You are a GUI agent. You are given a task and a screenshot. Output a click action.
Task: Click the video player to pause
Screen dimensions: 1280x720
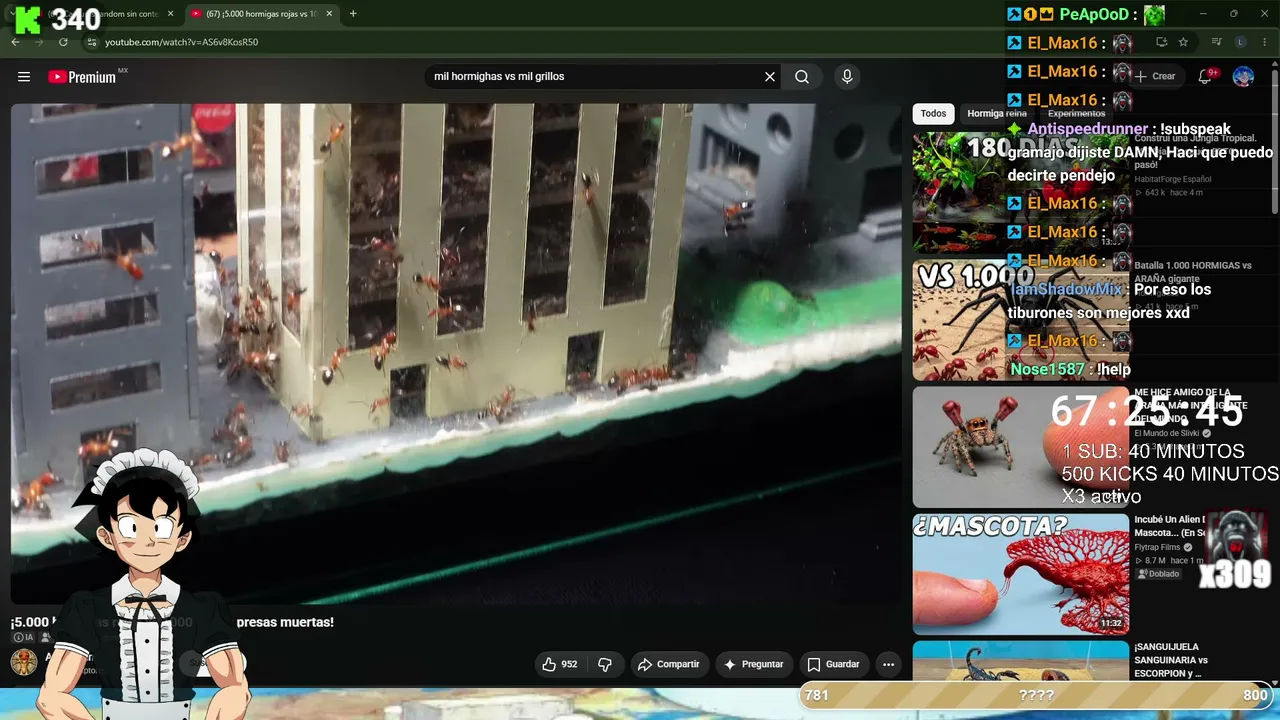tap(456, 353)
